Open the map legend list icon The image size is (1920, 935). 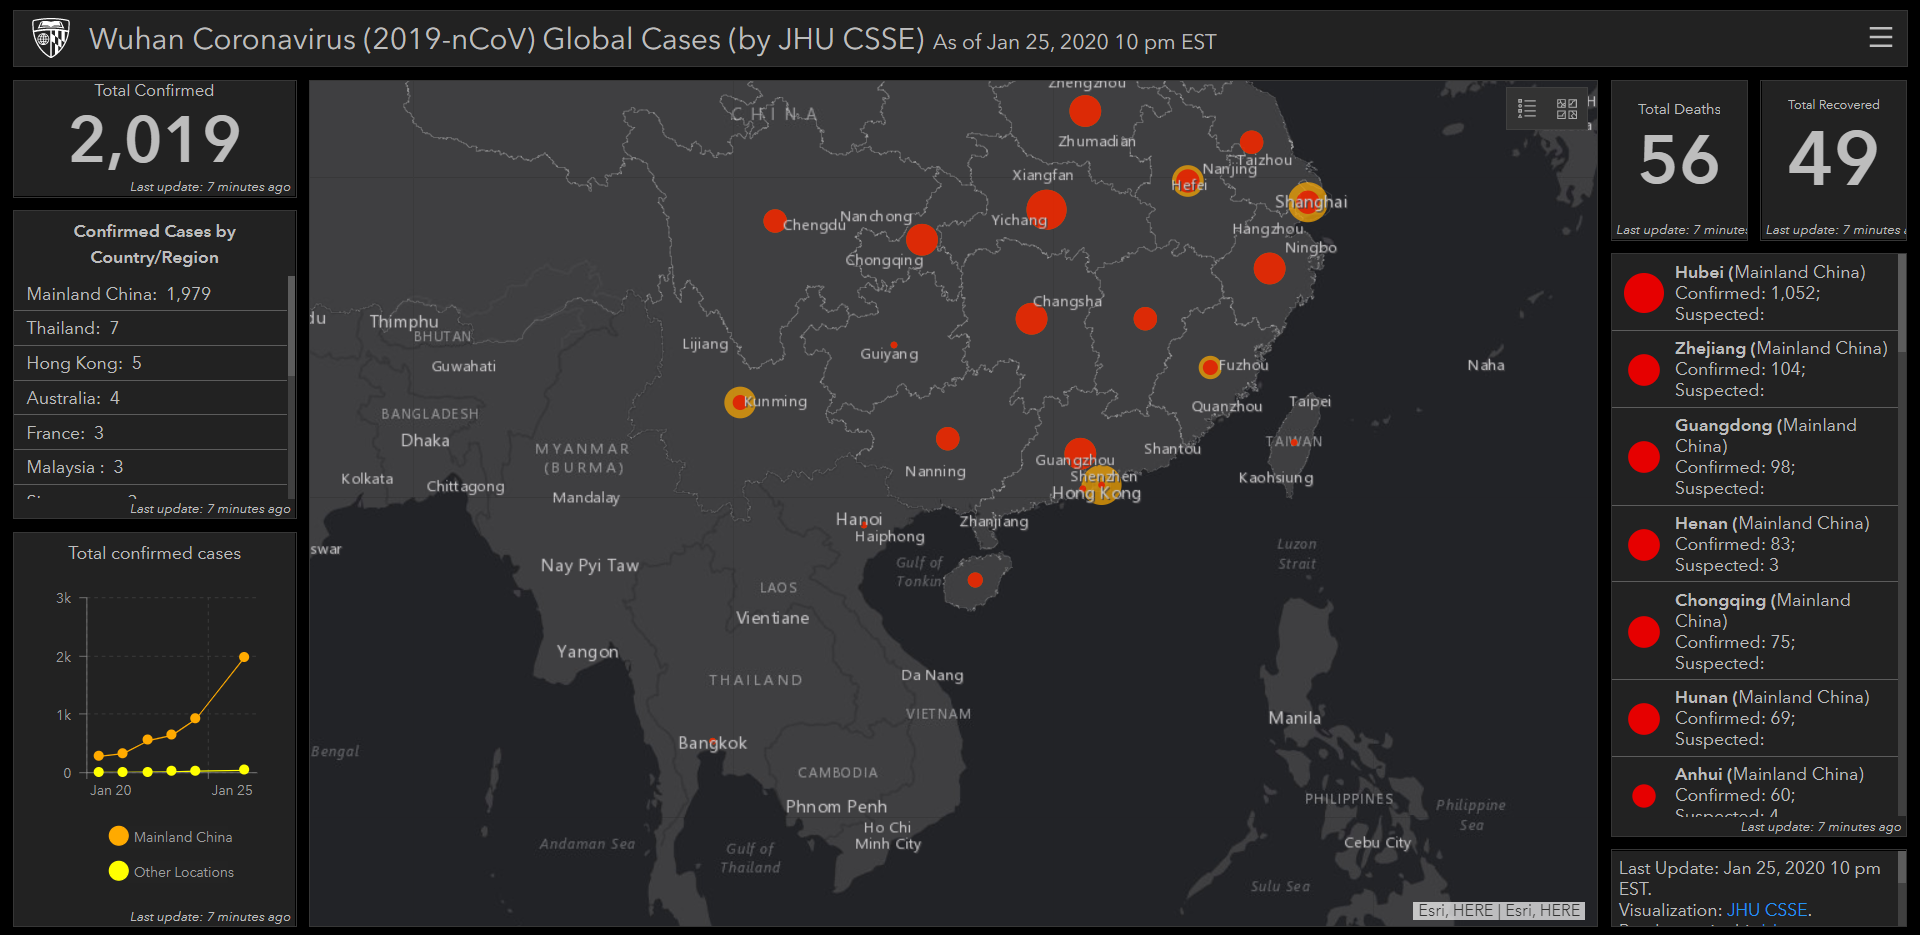tap(1527, 108)
